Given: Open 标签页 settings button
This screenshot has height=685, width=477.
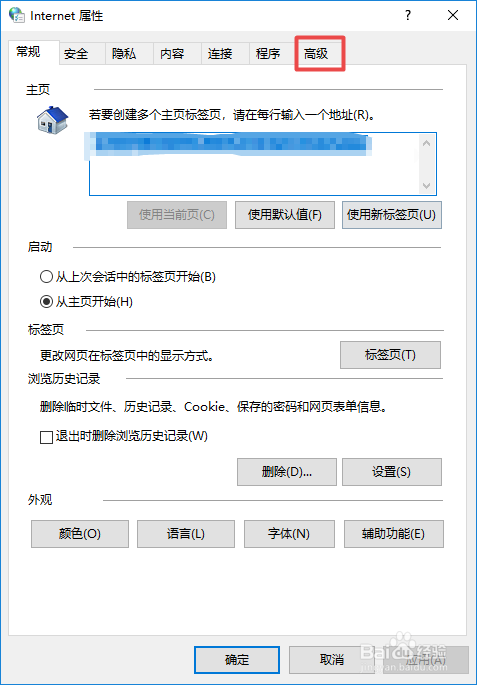Looking at the screenshot, I should [390, 355].
